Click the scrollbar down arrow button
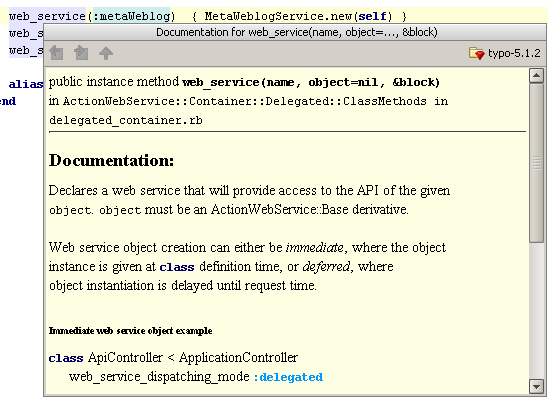This screenshot has height=399, width=548. (x=536, y=386)
